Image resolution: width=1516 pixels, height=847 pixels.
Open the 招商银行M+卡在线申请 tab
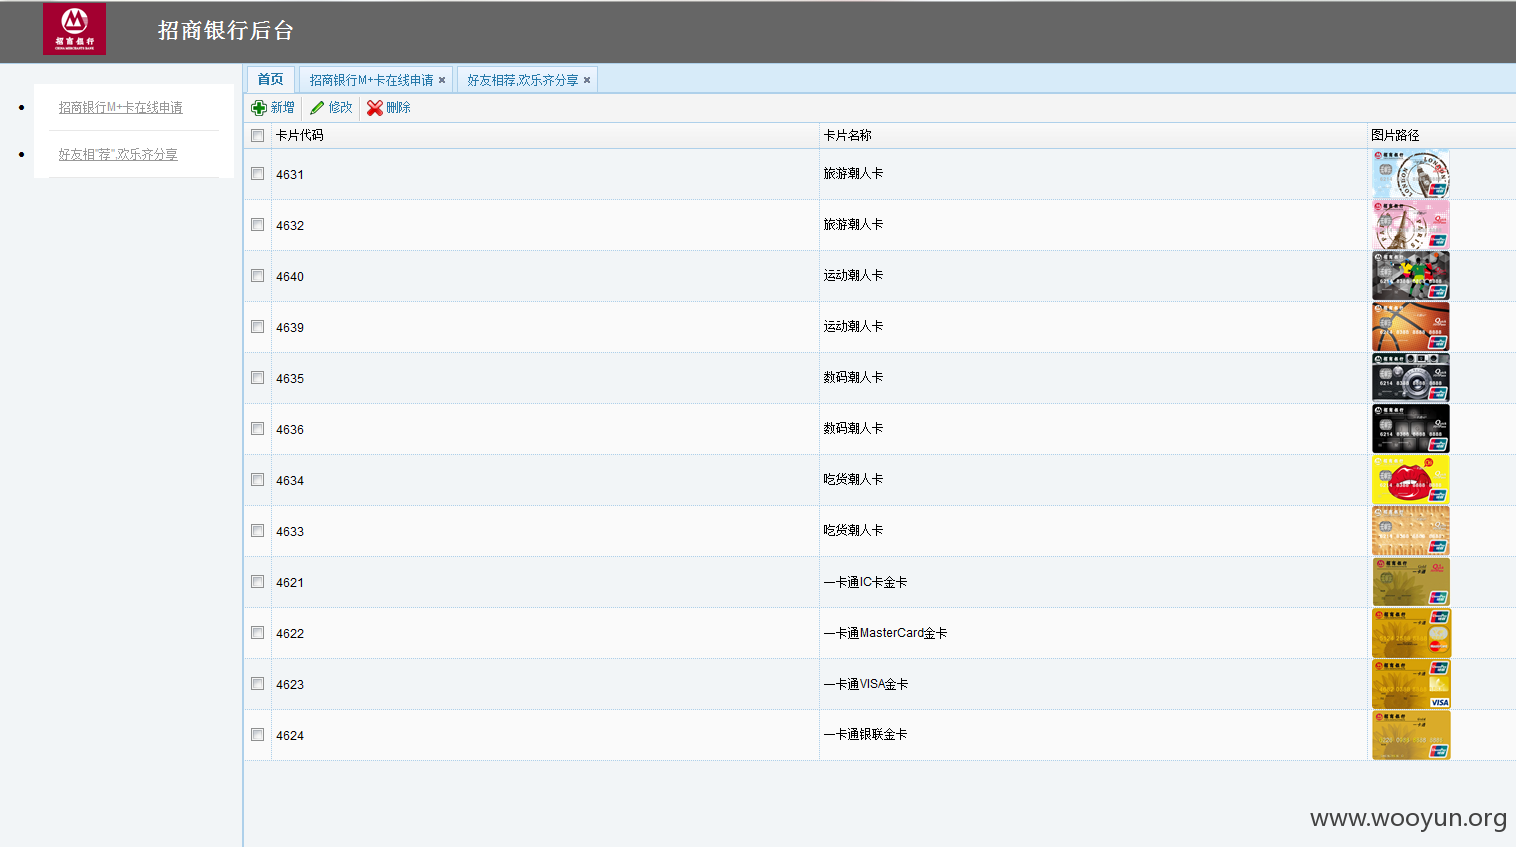click(371, 80)
